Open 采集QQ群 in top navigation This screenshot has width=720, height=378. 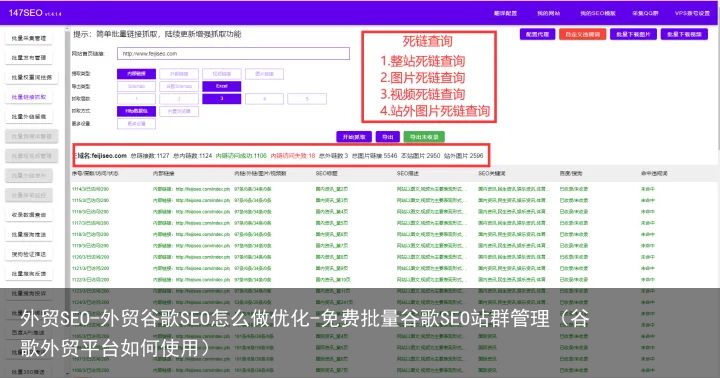645,13
